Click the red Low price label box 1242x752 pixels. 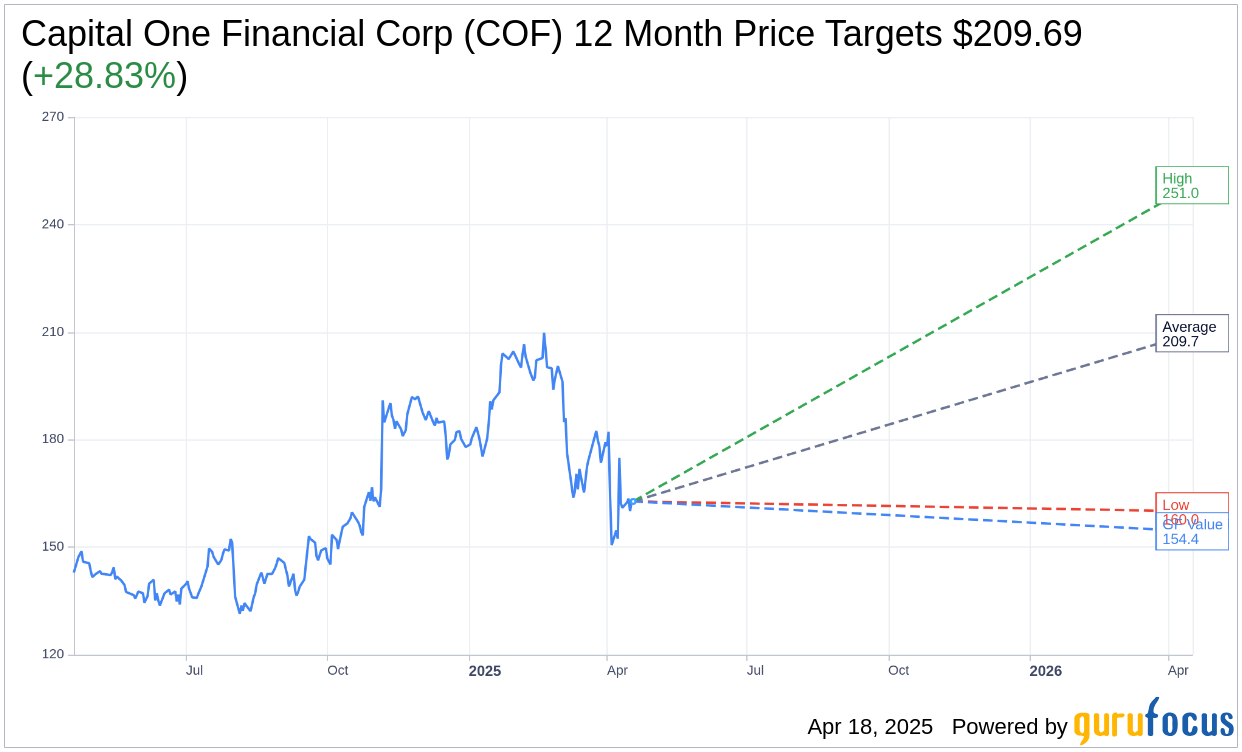pos(1191,502)
